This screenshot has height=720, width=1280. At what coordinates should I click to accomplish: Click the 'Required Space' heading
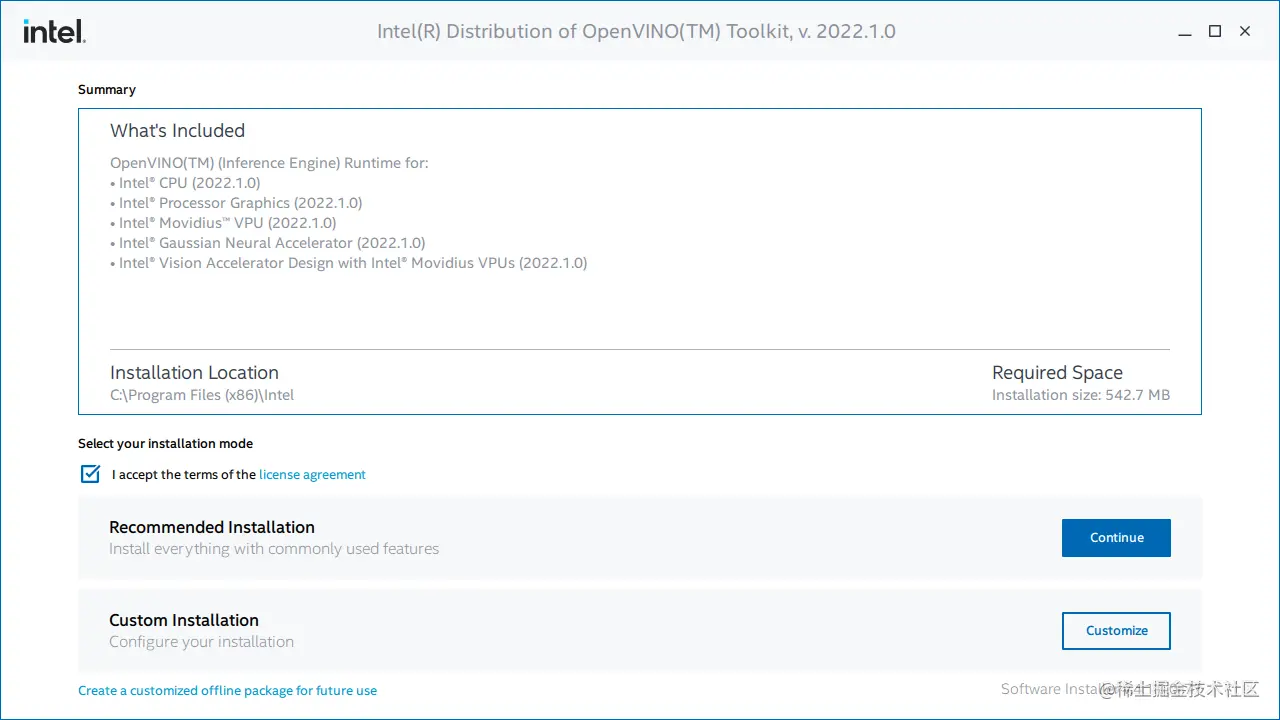click(x=1057, y=373)
